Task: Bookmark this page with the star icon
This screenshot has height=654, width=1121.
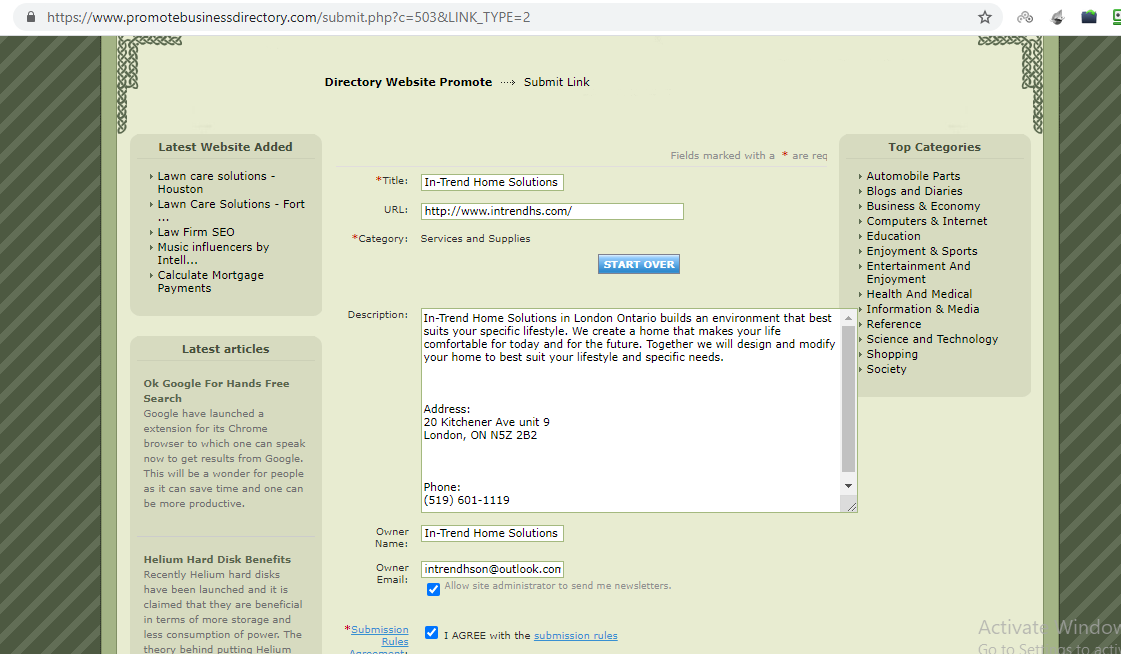Action: coord(984,17)
